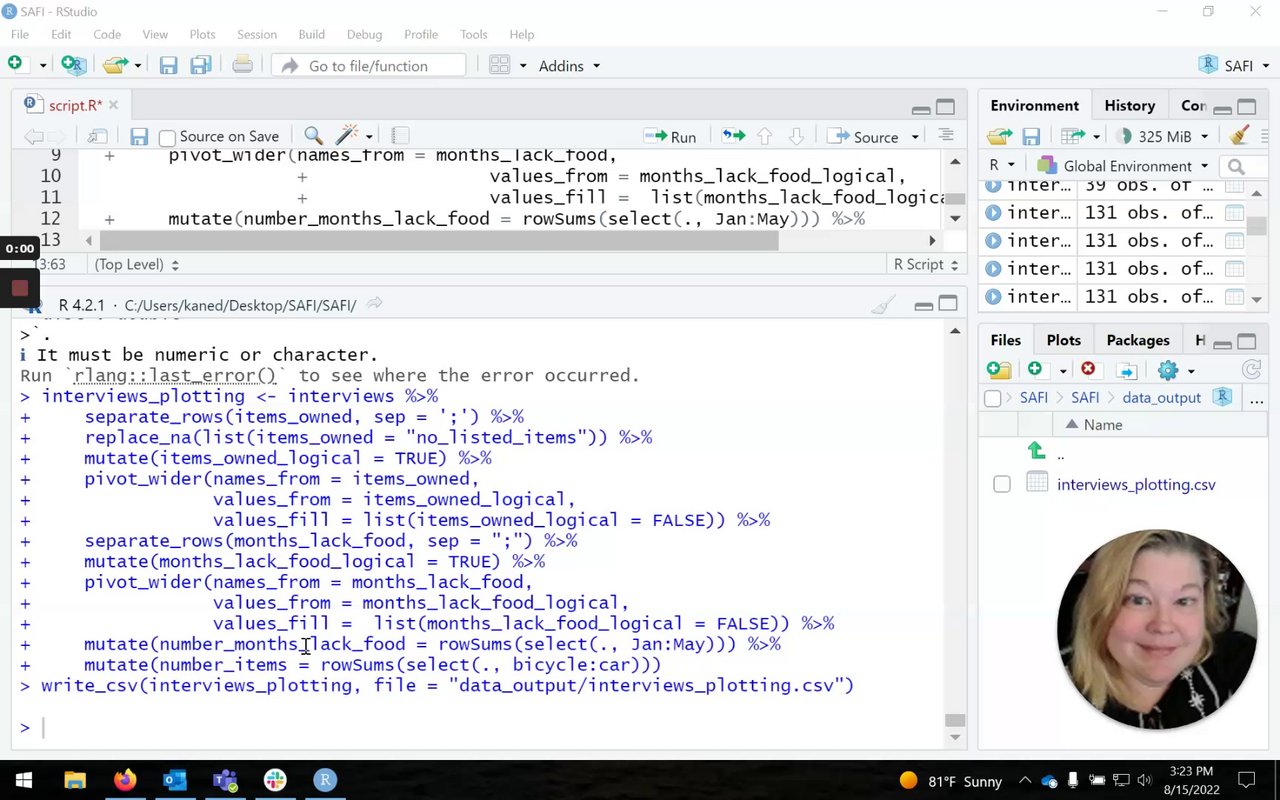Viewport: 1280px width, 800px height.
Task: Delete selected files in Files pane
Action: pos(1088,369)
